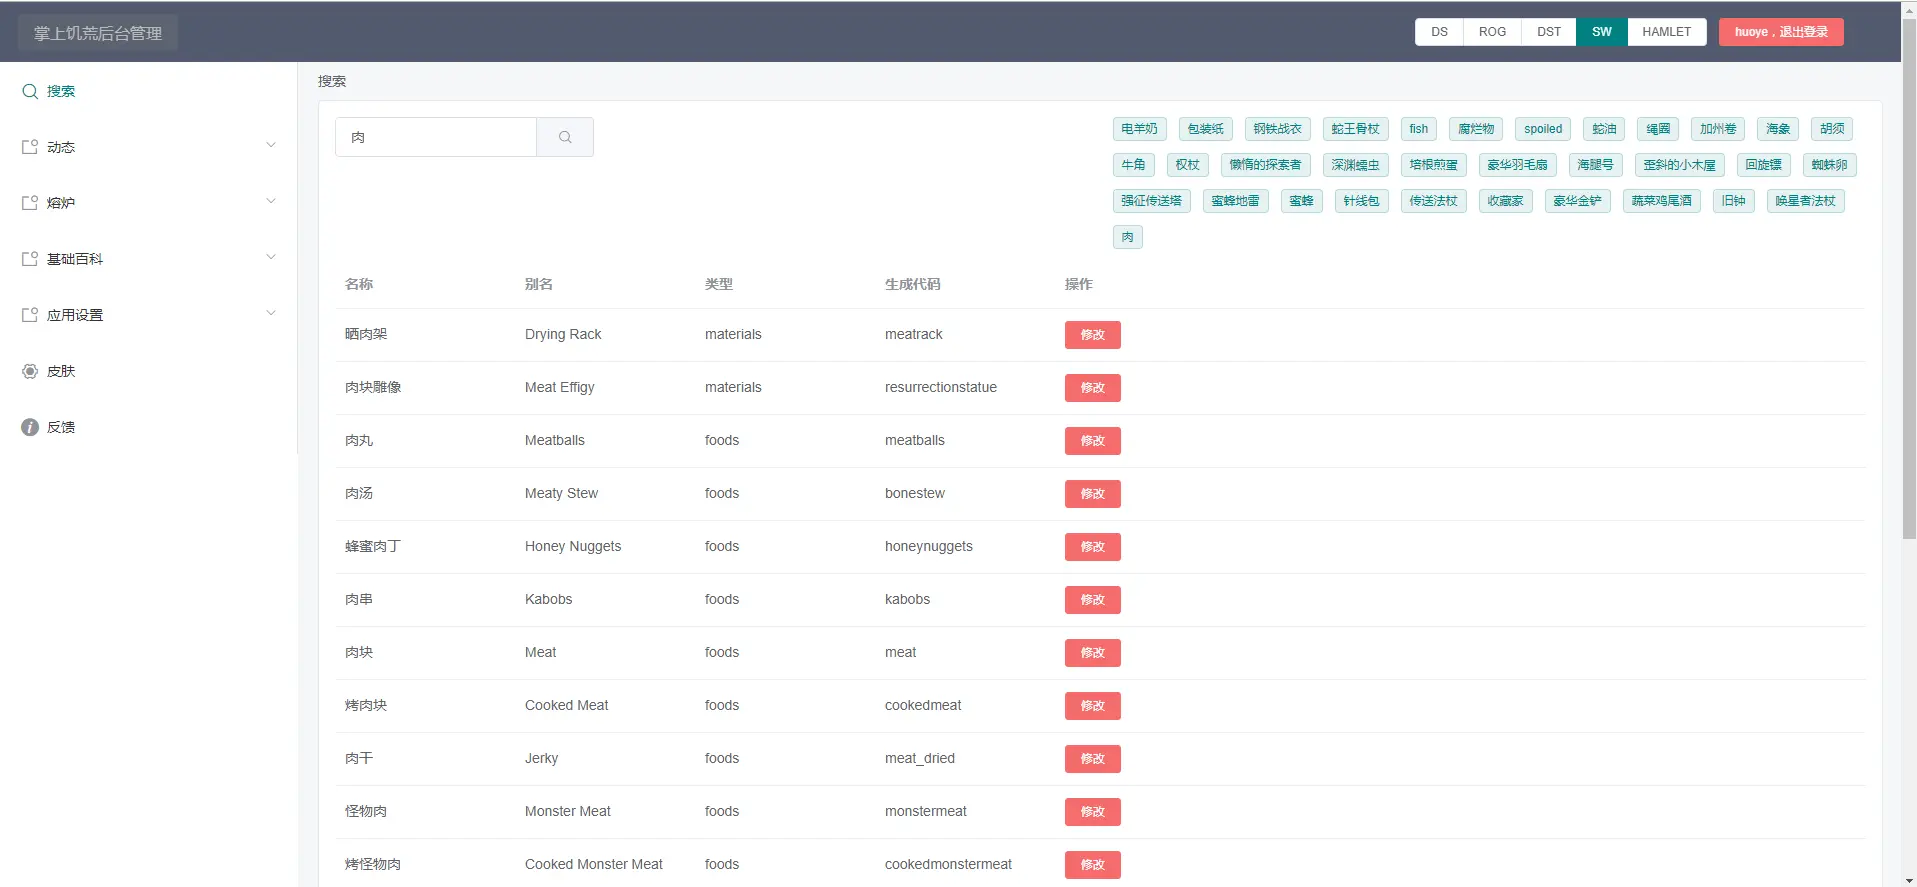Edit the 肉汤 Meaty Stew row
Screen dimensions: 1917x887
(1092, 494)
